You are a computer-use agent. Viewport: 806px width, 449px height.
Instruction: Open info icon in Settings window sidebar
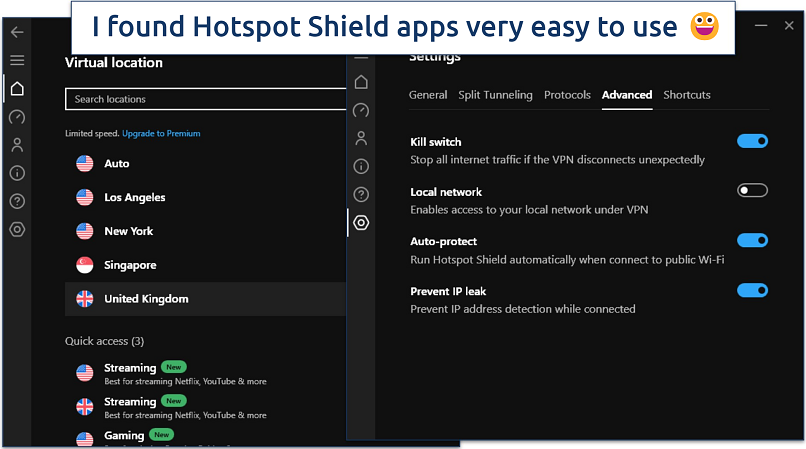coord(361,166)
